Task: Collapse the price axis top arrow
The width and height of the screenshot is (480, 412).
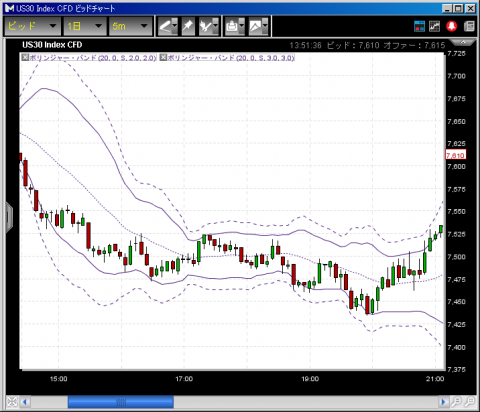Action: click(x=463, y=42)
